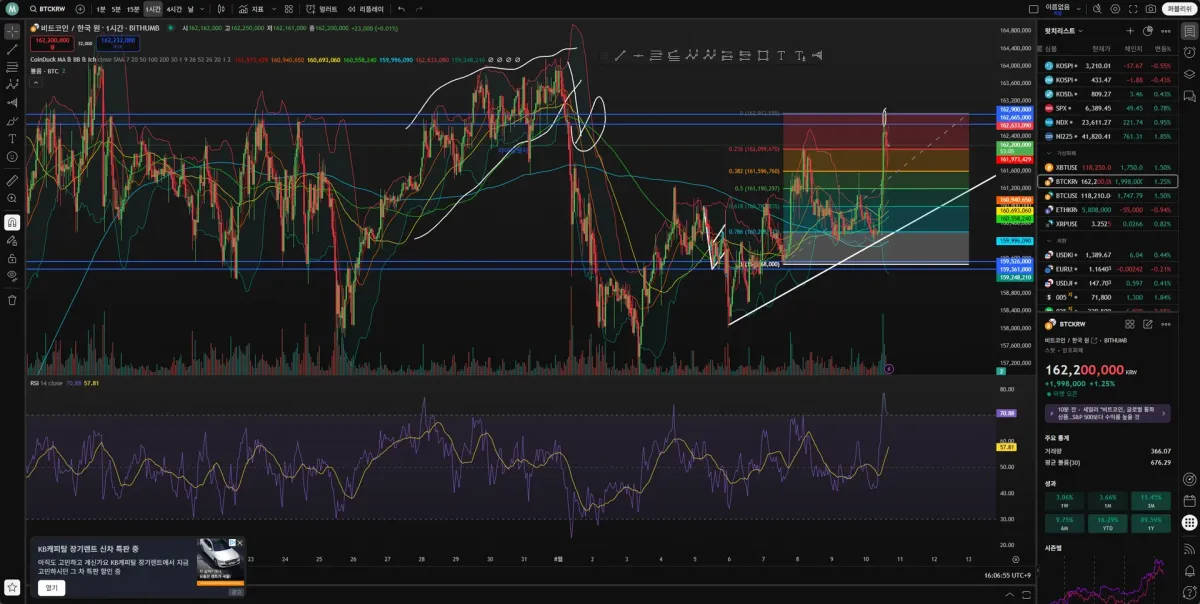Open grid icon beside BTCKRW details header
Viewport: 1200px width, 604px height.
coord(1130,324)
